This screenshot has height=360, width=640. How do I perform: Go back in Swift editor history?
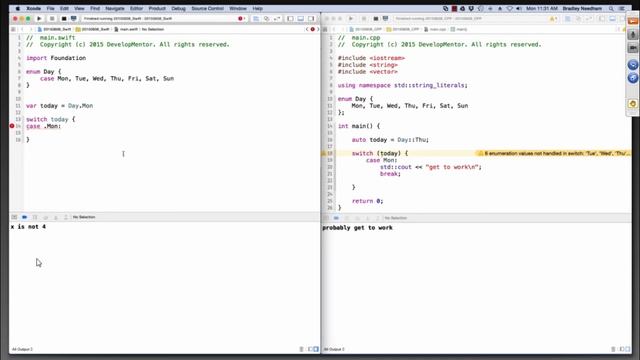click(x=22, y=29)
